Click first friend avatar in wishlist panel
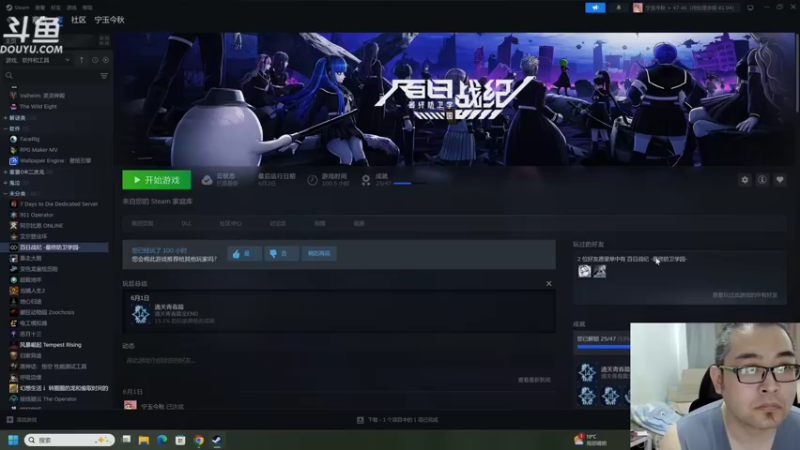Image resolution: width=800 pixels, height=450 pixels. point(585,271)
